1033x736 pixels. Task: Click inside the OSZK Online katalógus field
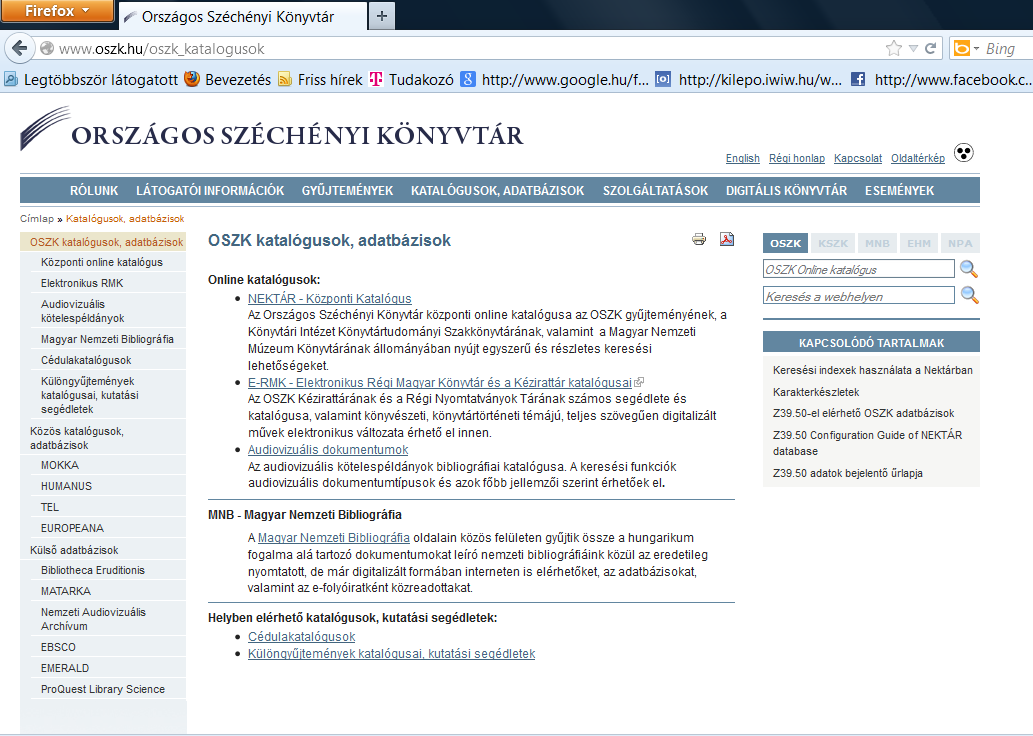point(858,269)
